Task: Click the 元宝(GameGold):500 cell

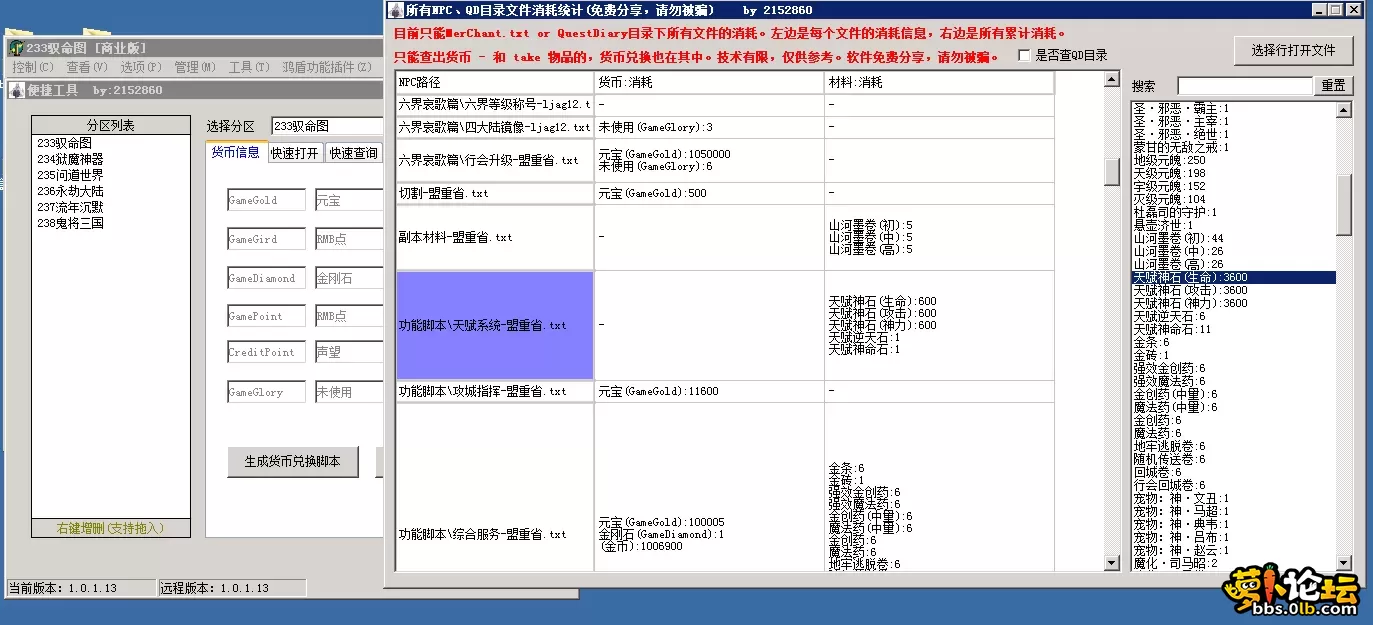Action: point(709,193)
